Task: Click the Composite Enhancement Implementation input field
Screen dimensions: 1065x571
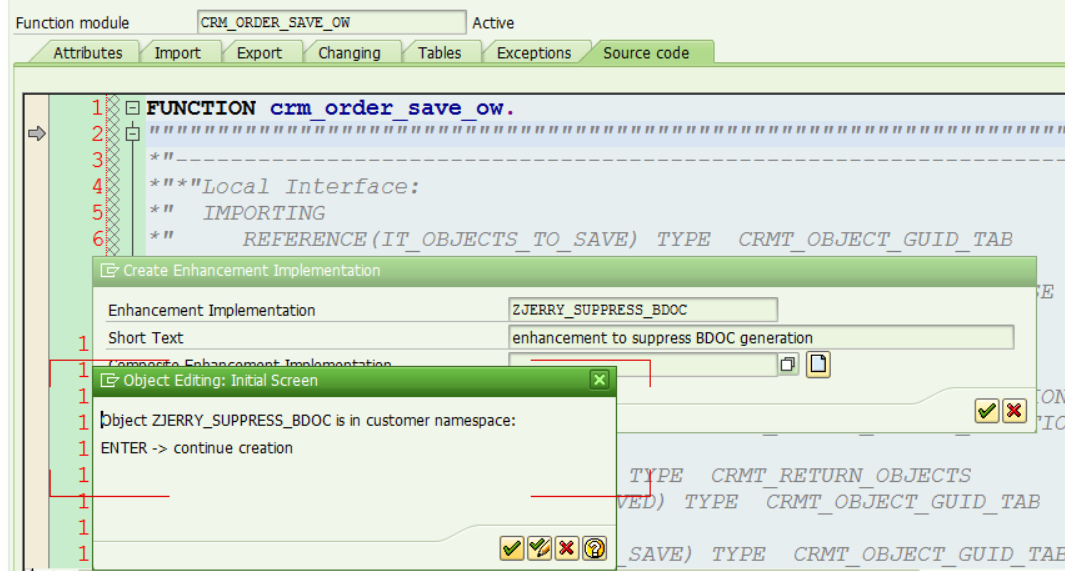Action: (x=643, y=365)
